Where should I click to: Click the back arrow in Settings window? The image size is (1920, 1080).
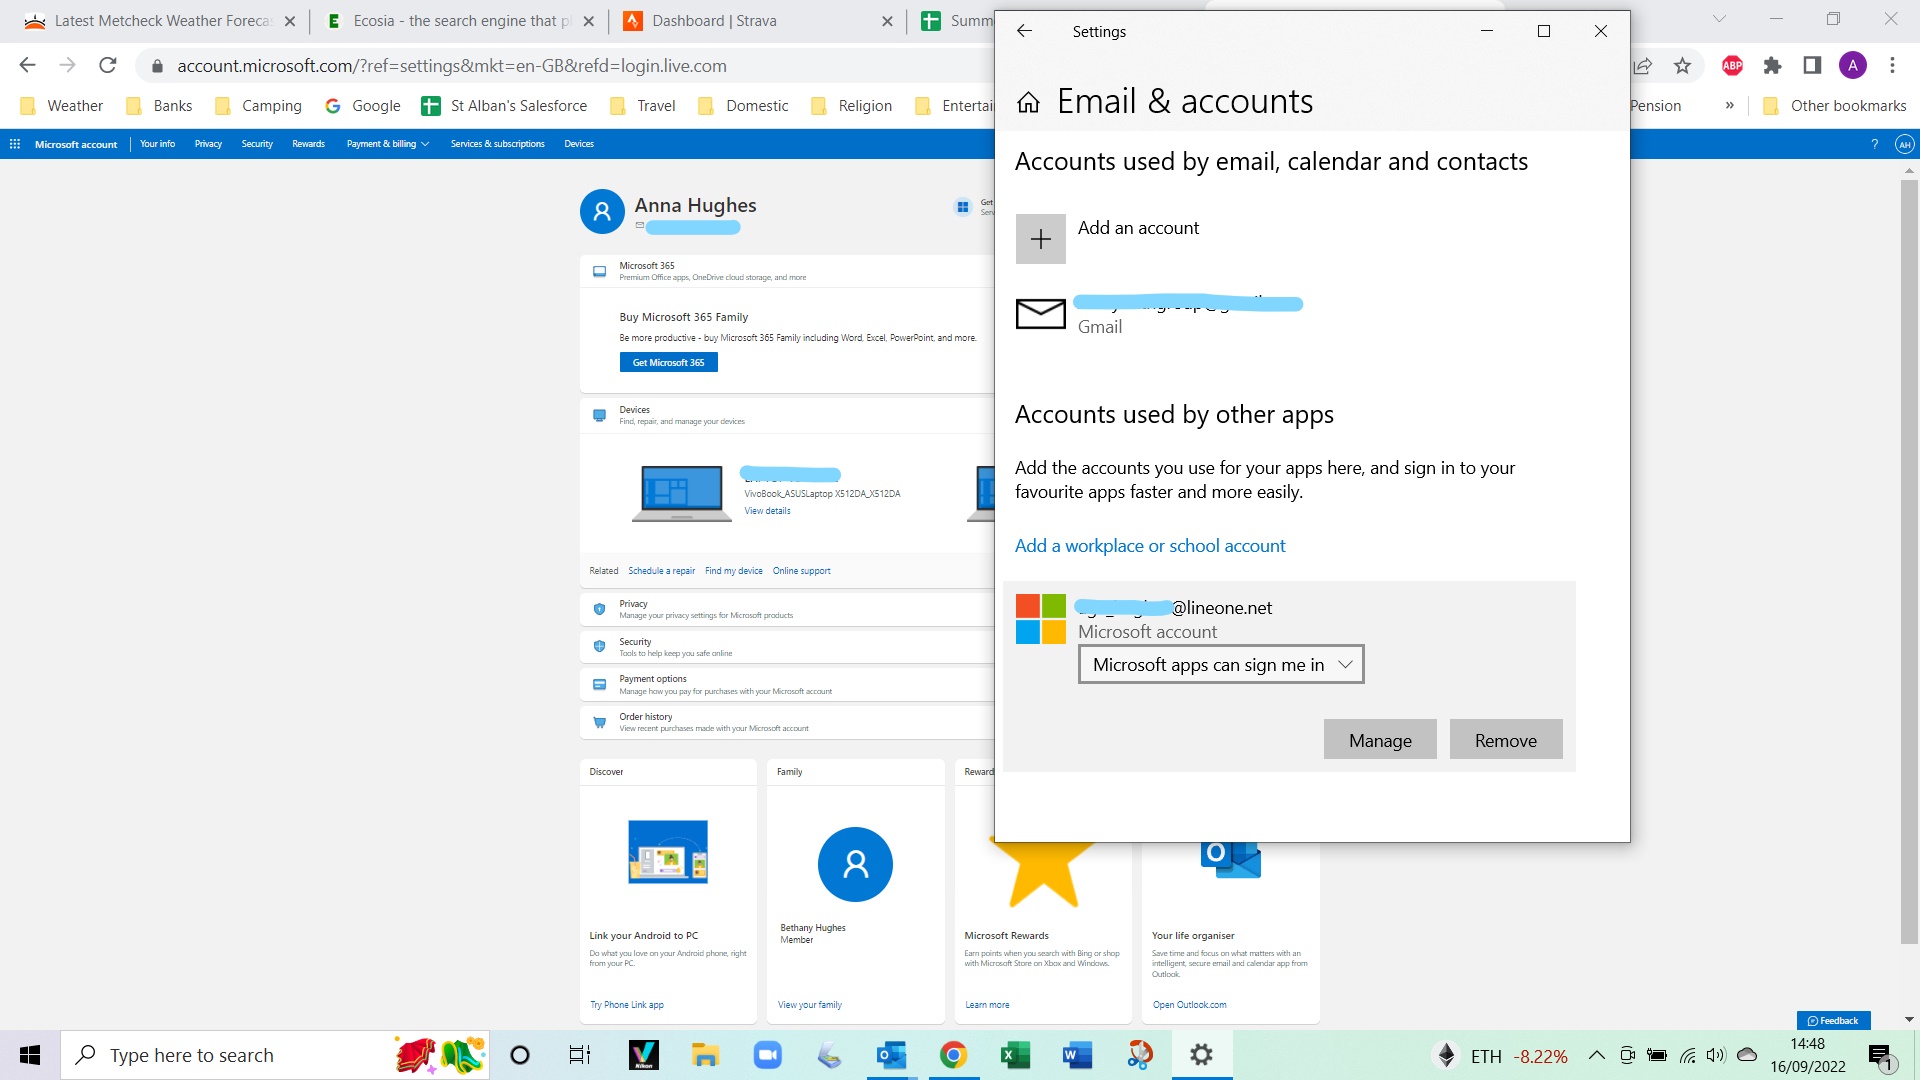(1024, 31)
